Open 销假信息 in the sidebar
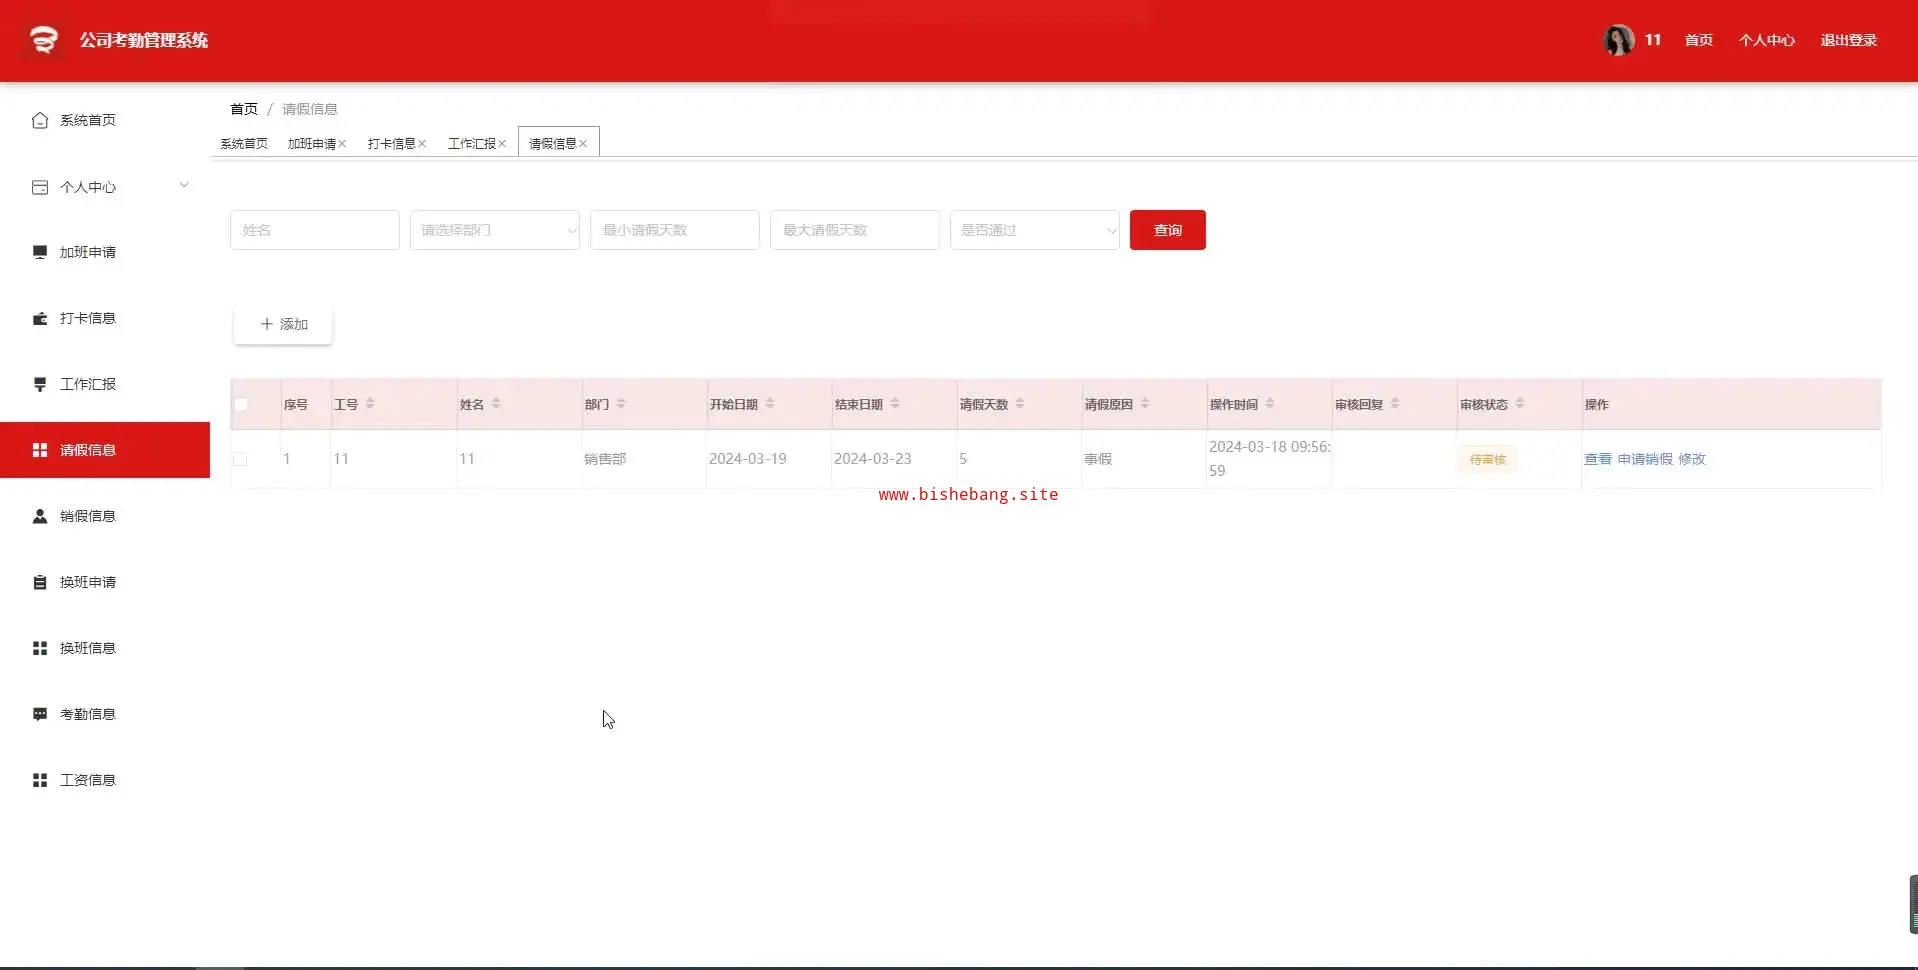1918x970 pixels. click(105, 516)
